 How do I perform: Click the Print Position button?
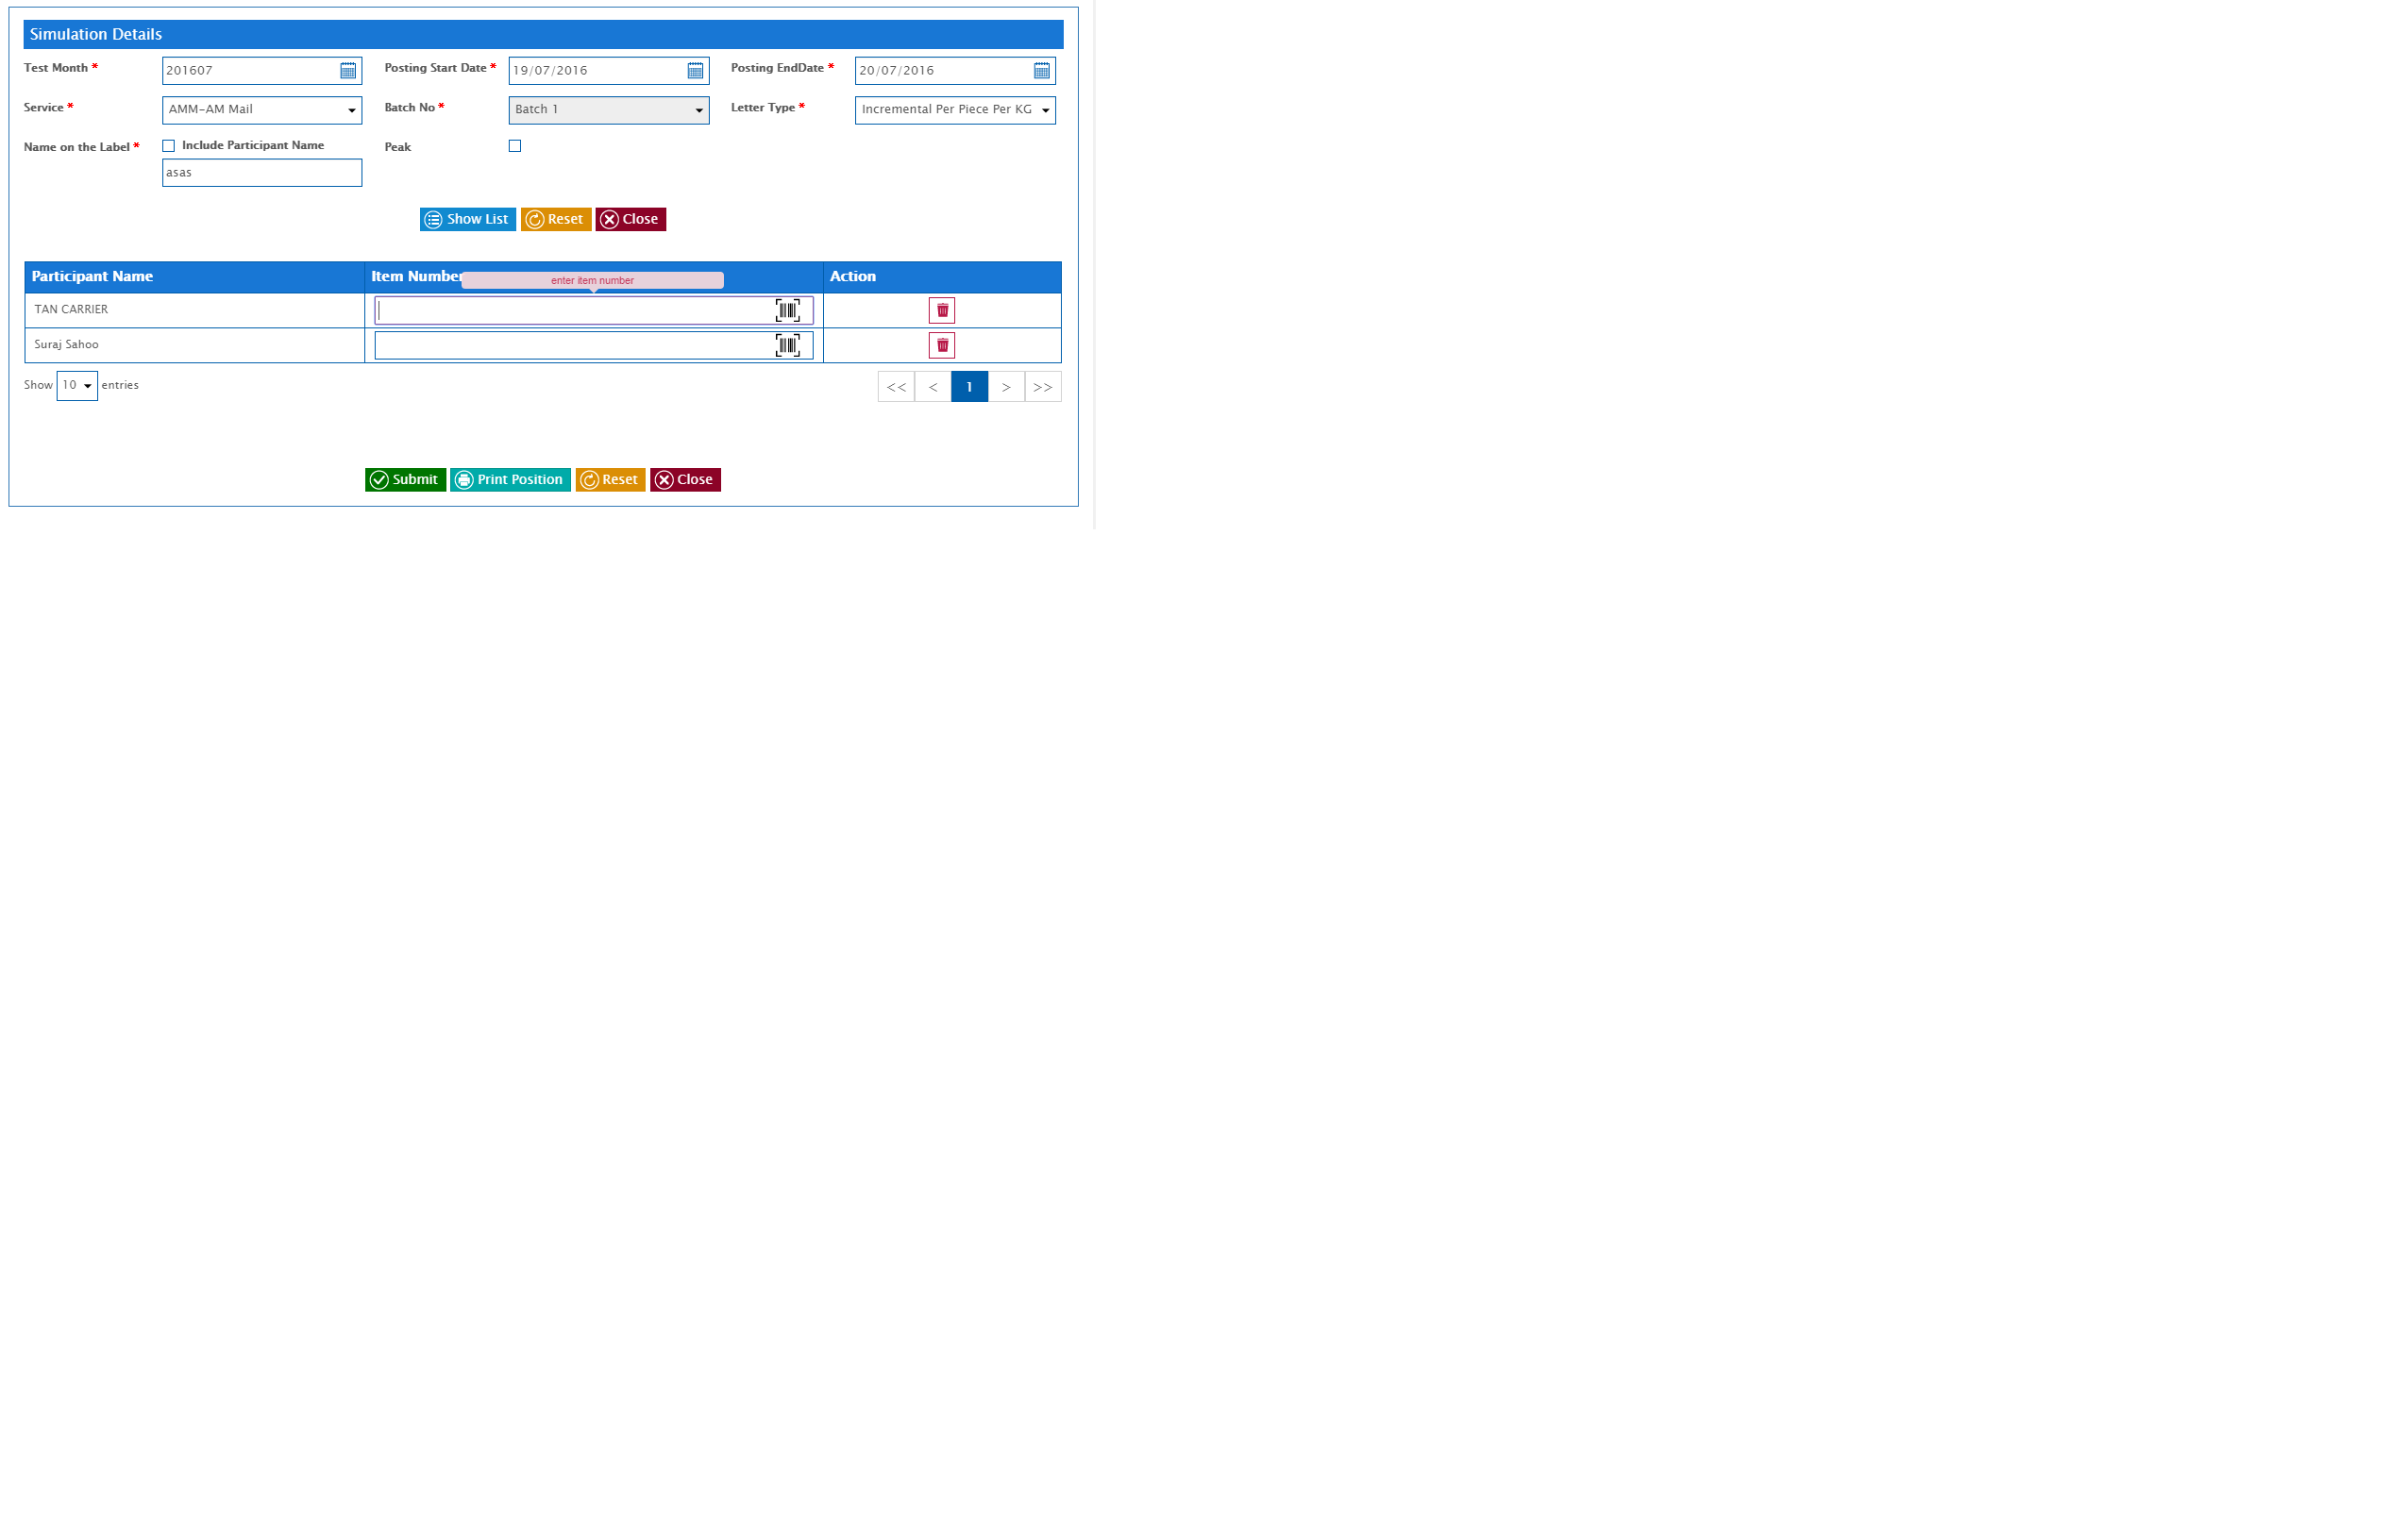(x=510, y=480)
